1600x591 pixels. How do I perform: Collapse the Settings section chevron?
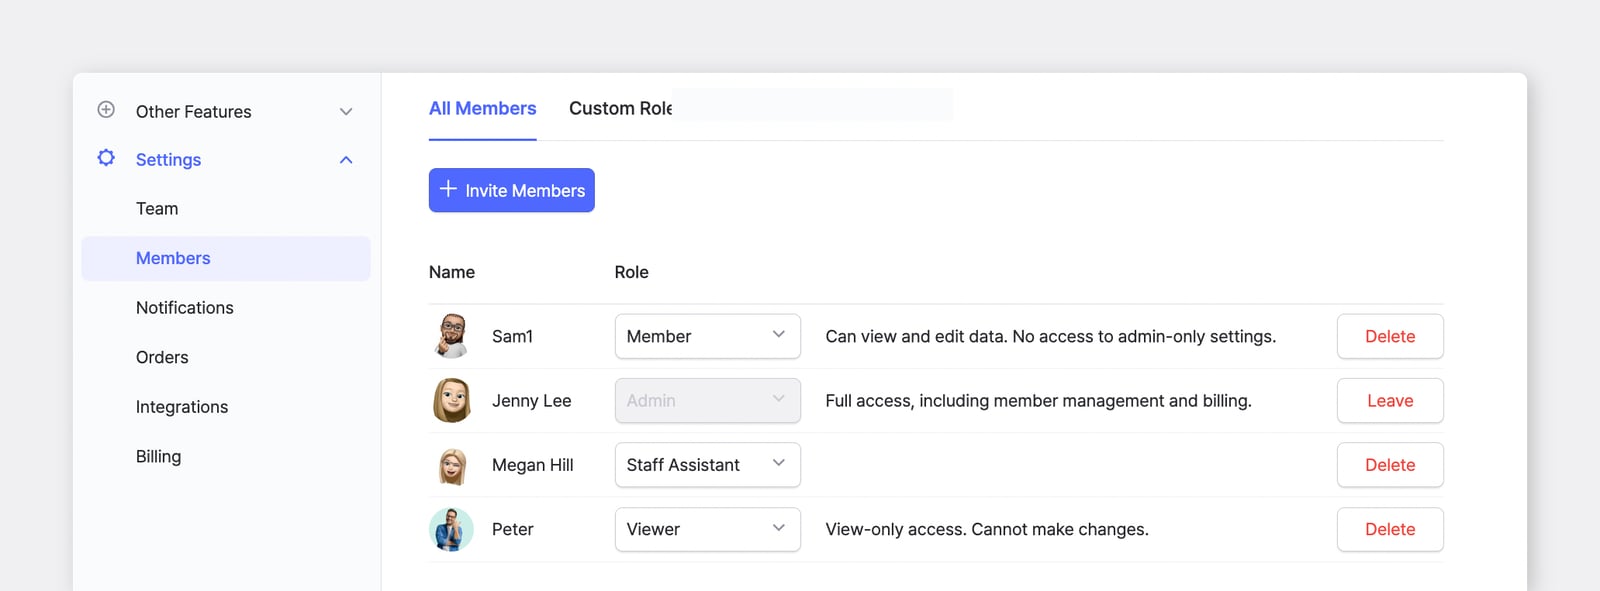click(x=346, y=160)
